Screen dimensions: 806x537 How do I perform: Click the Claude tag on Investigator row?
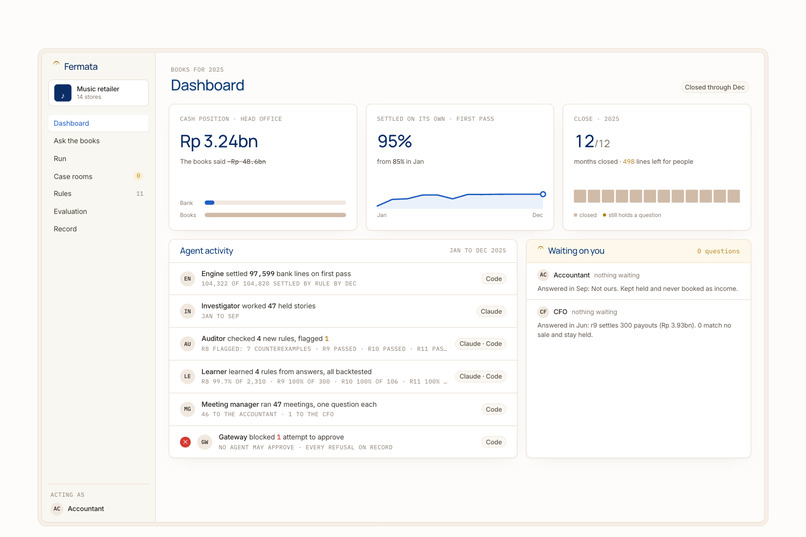[x=491, y=311]
